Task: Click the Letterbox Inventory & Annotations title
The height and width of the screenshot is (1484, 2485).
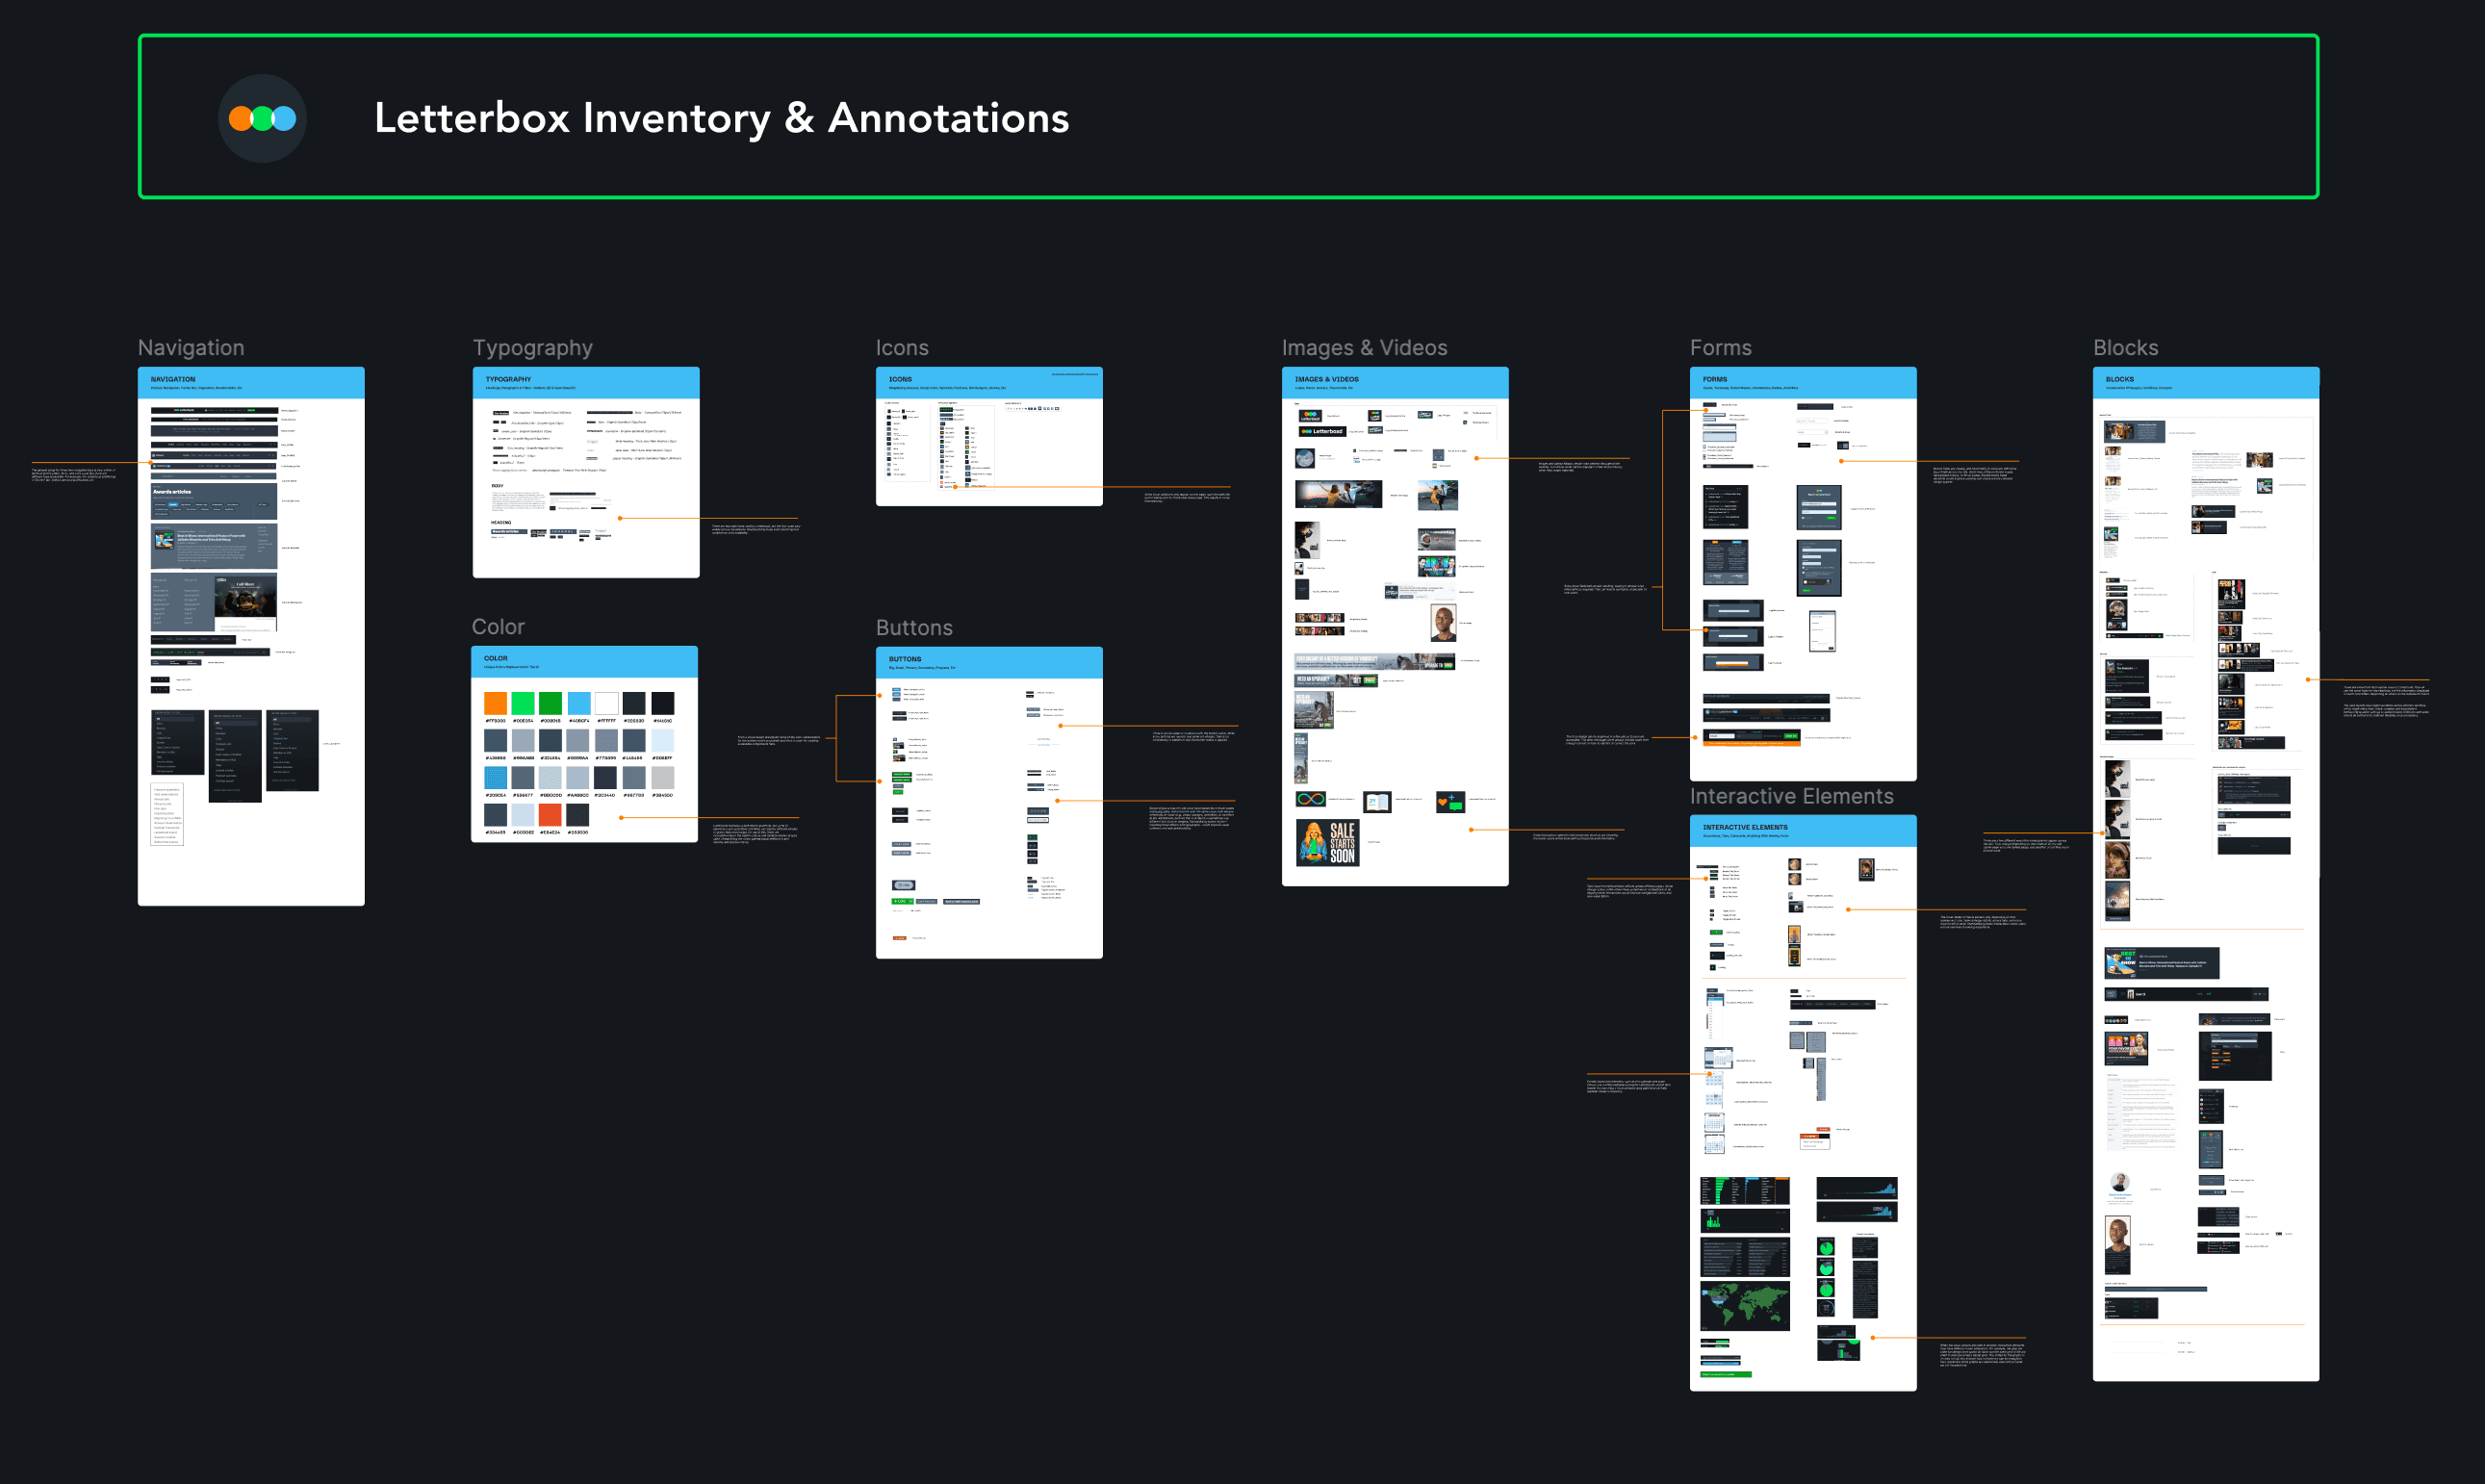Action: 721,118
